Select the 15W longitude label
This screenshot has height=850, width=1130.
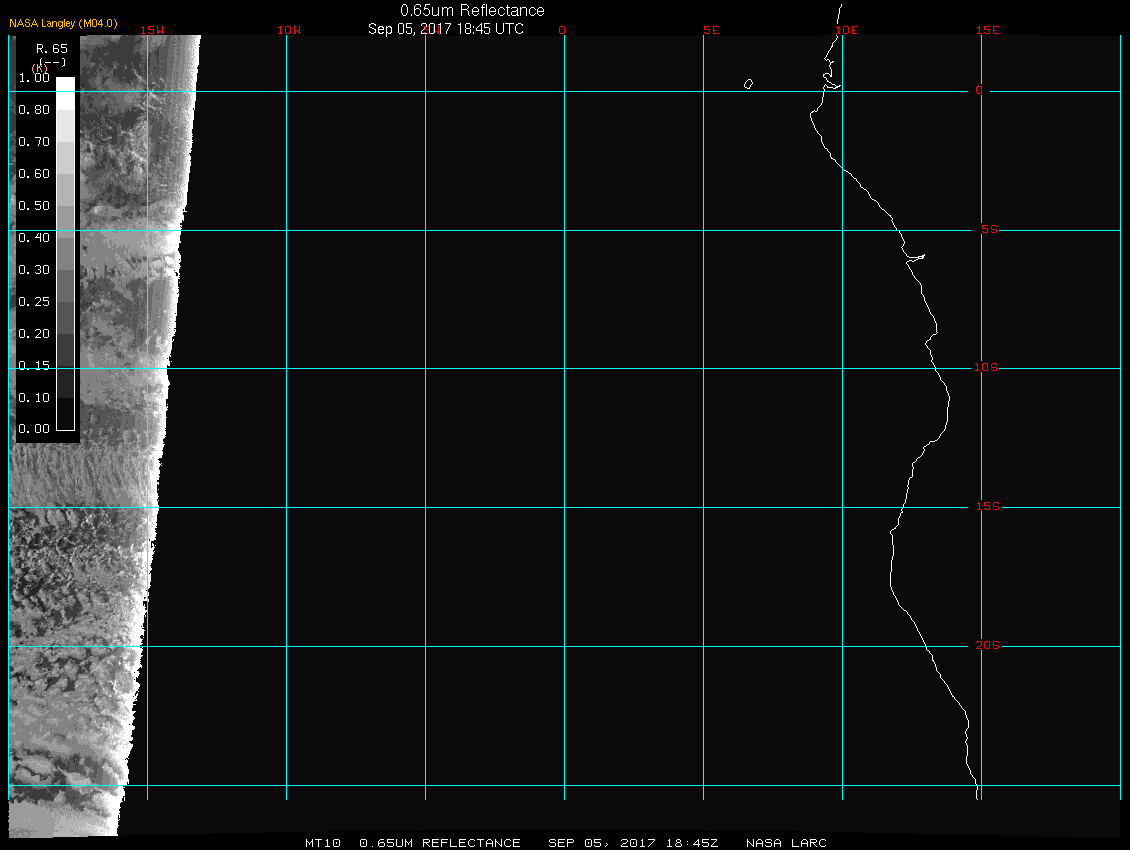tap(152, 30)
